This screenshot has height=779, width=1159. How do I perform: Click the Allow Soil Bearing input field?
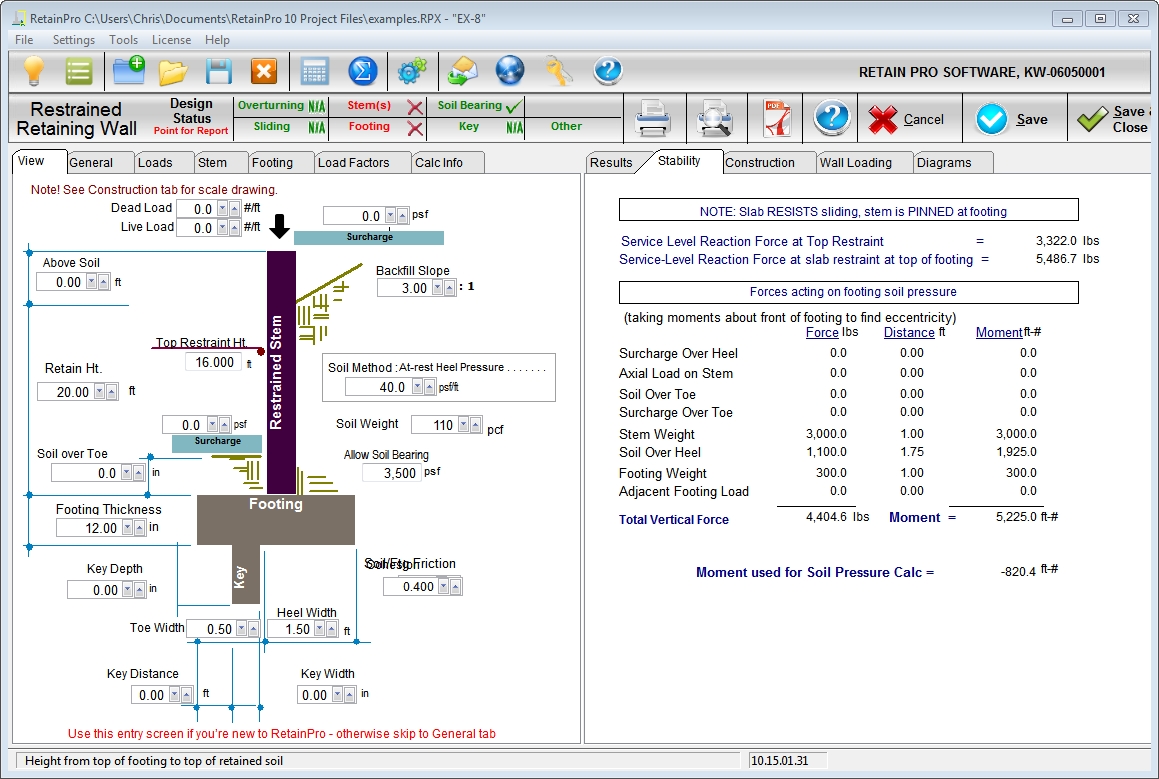[x=392, y=473]
